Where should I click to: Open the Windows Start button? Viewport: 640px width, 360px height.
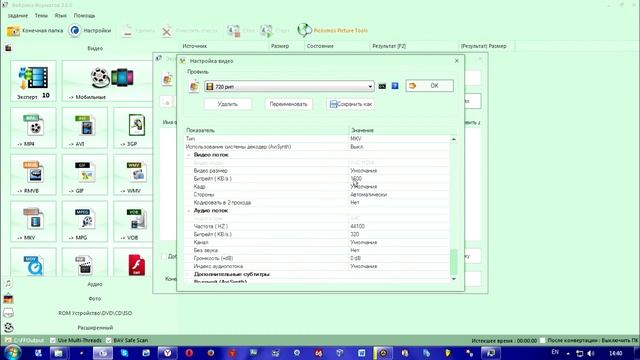pos(11,353)
